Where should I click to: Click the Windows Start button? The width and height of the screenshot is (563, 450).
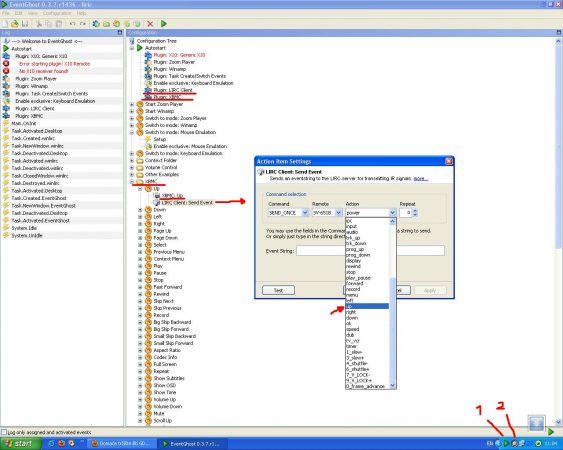pyautogui.click(x=20, y=444)
